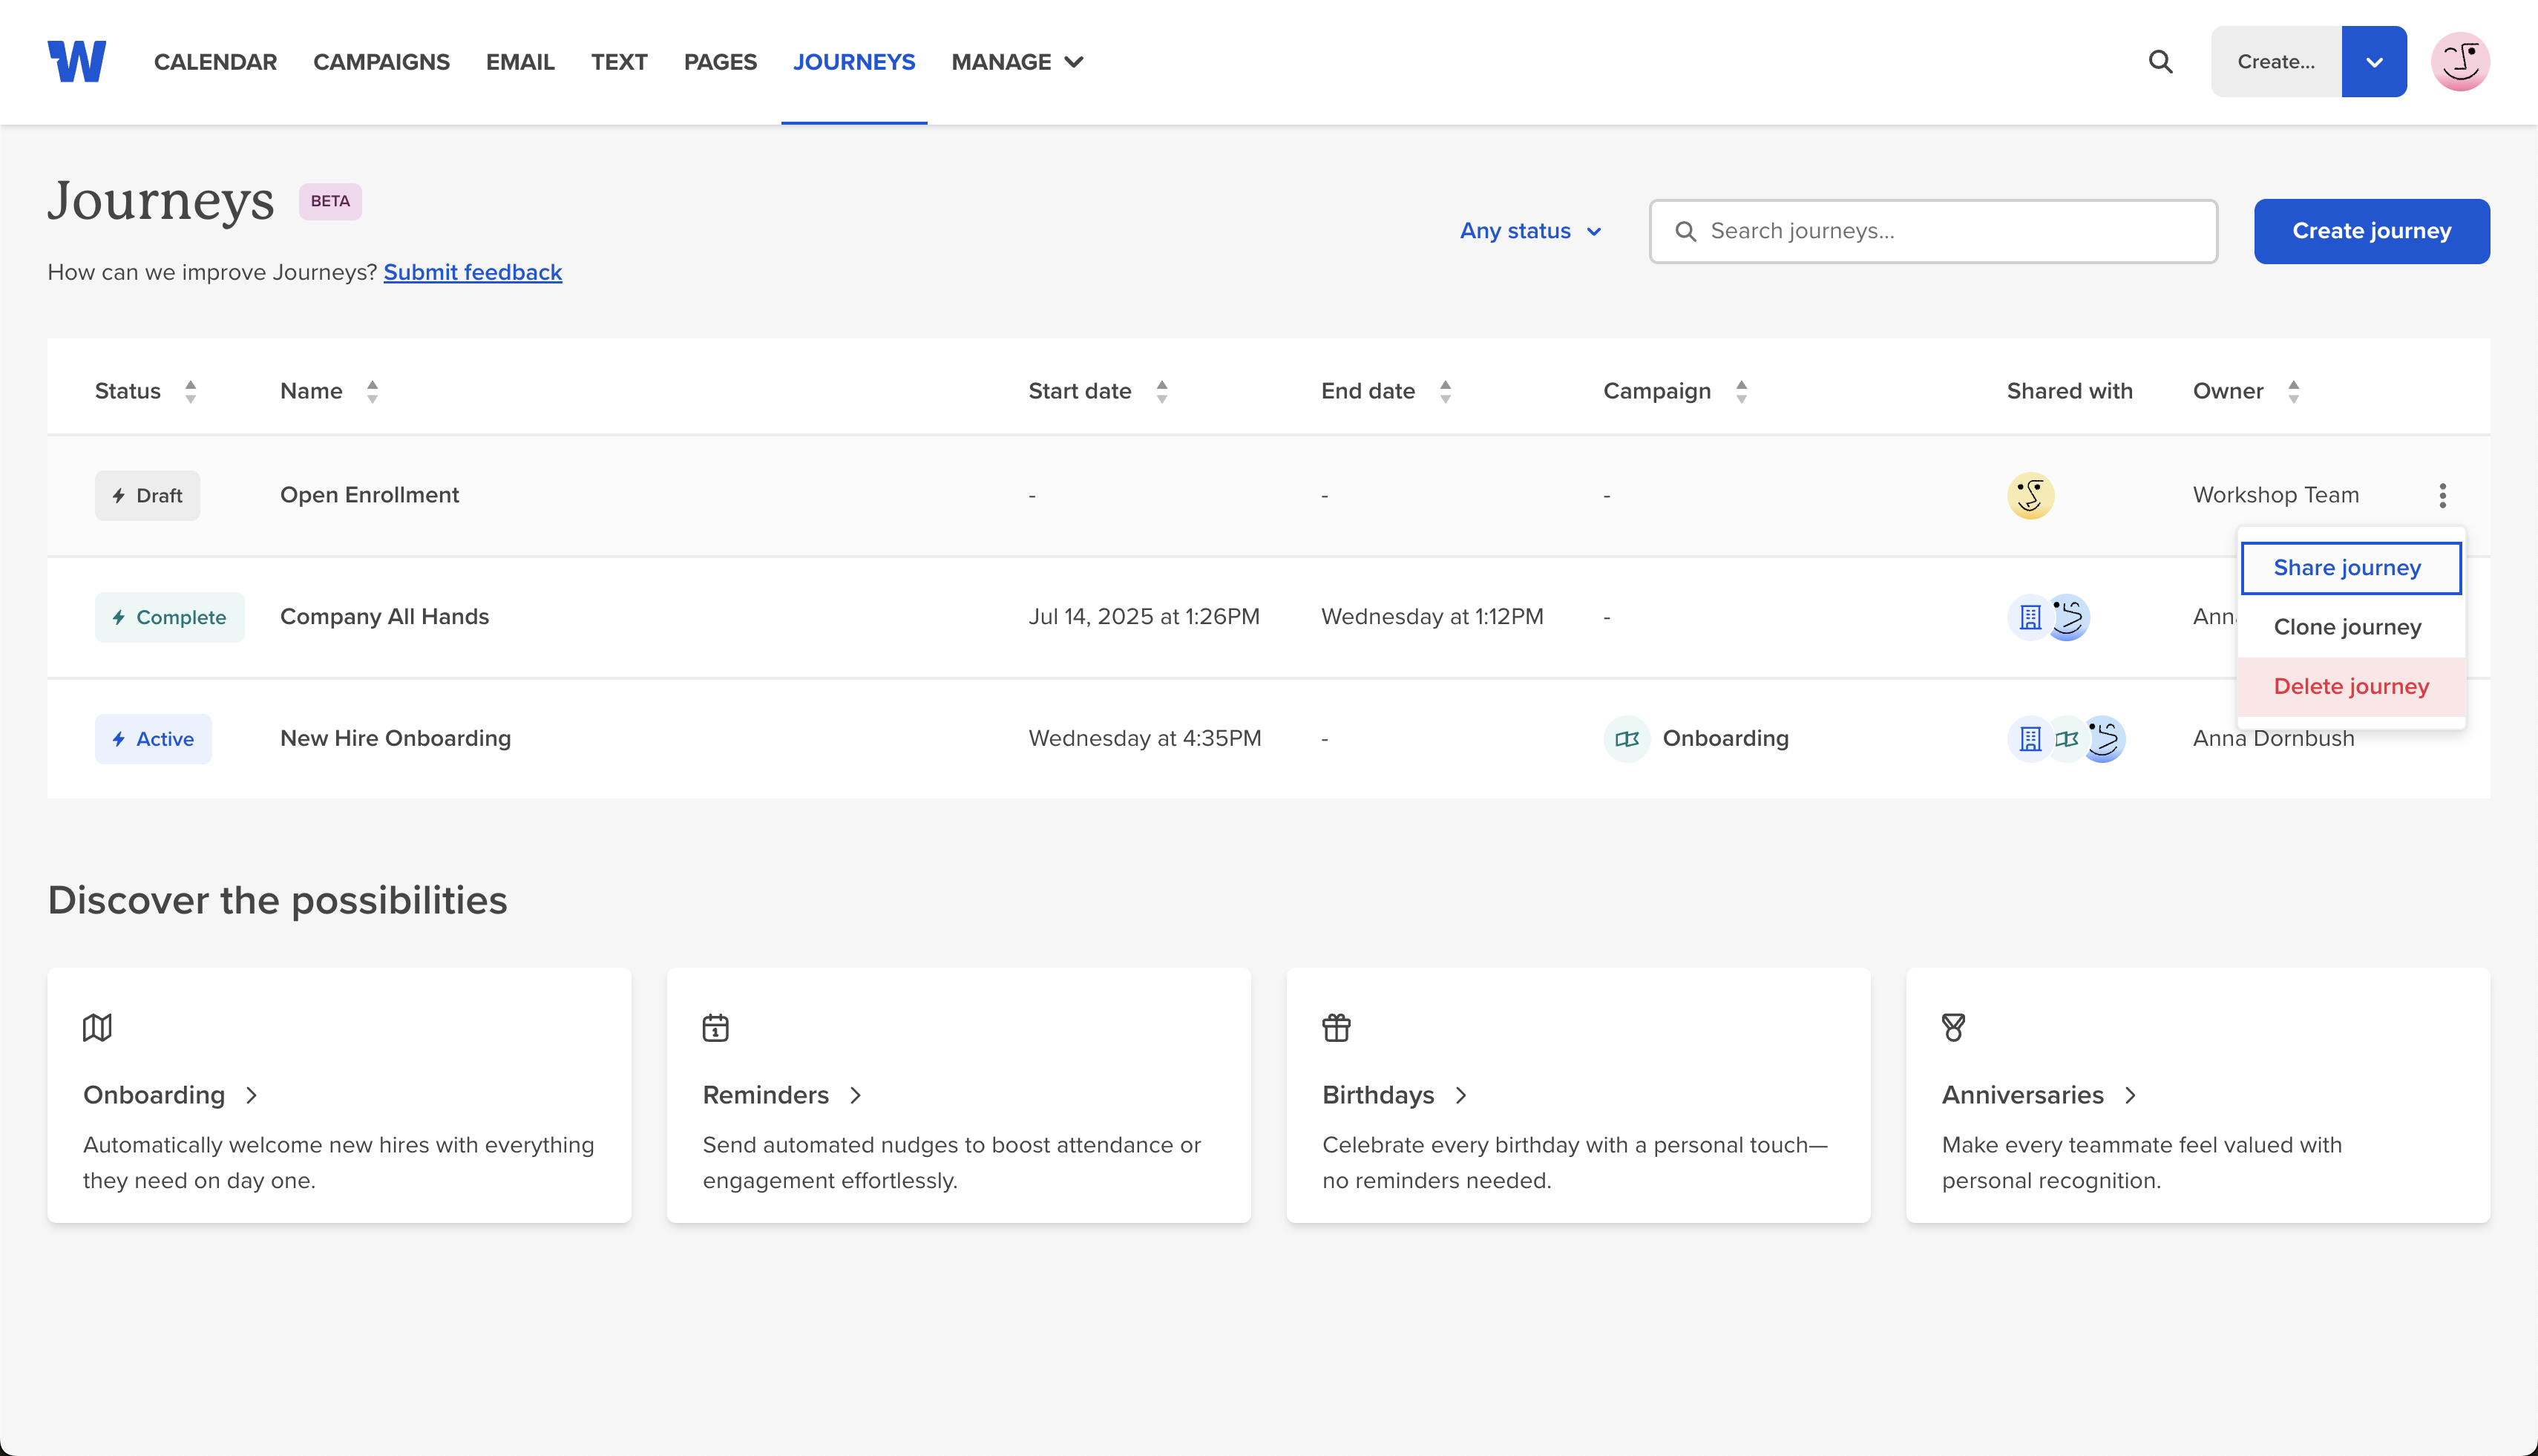Click the Anniversaries medal icon
This screenshot has height=1456, width=2538.
[x=1953, y=1027]
